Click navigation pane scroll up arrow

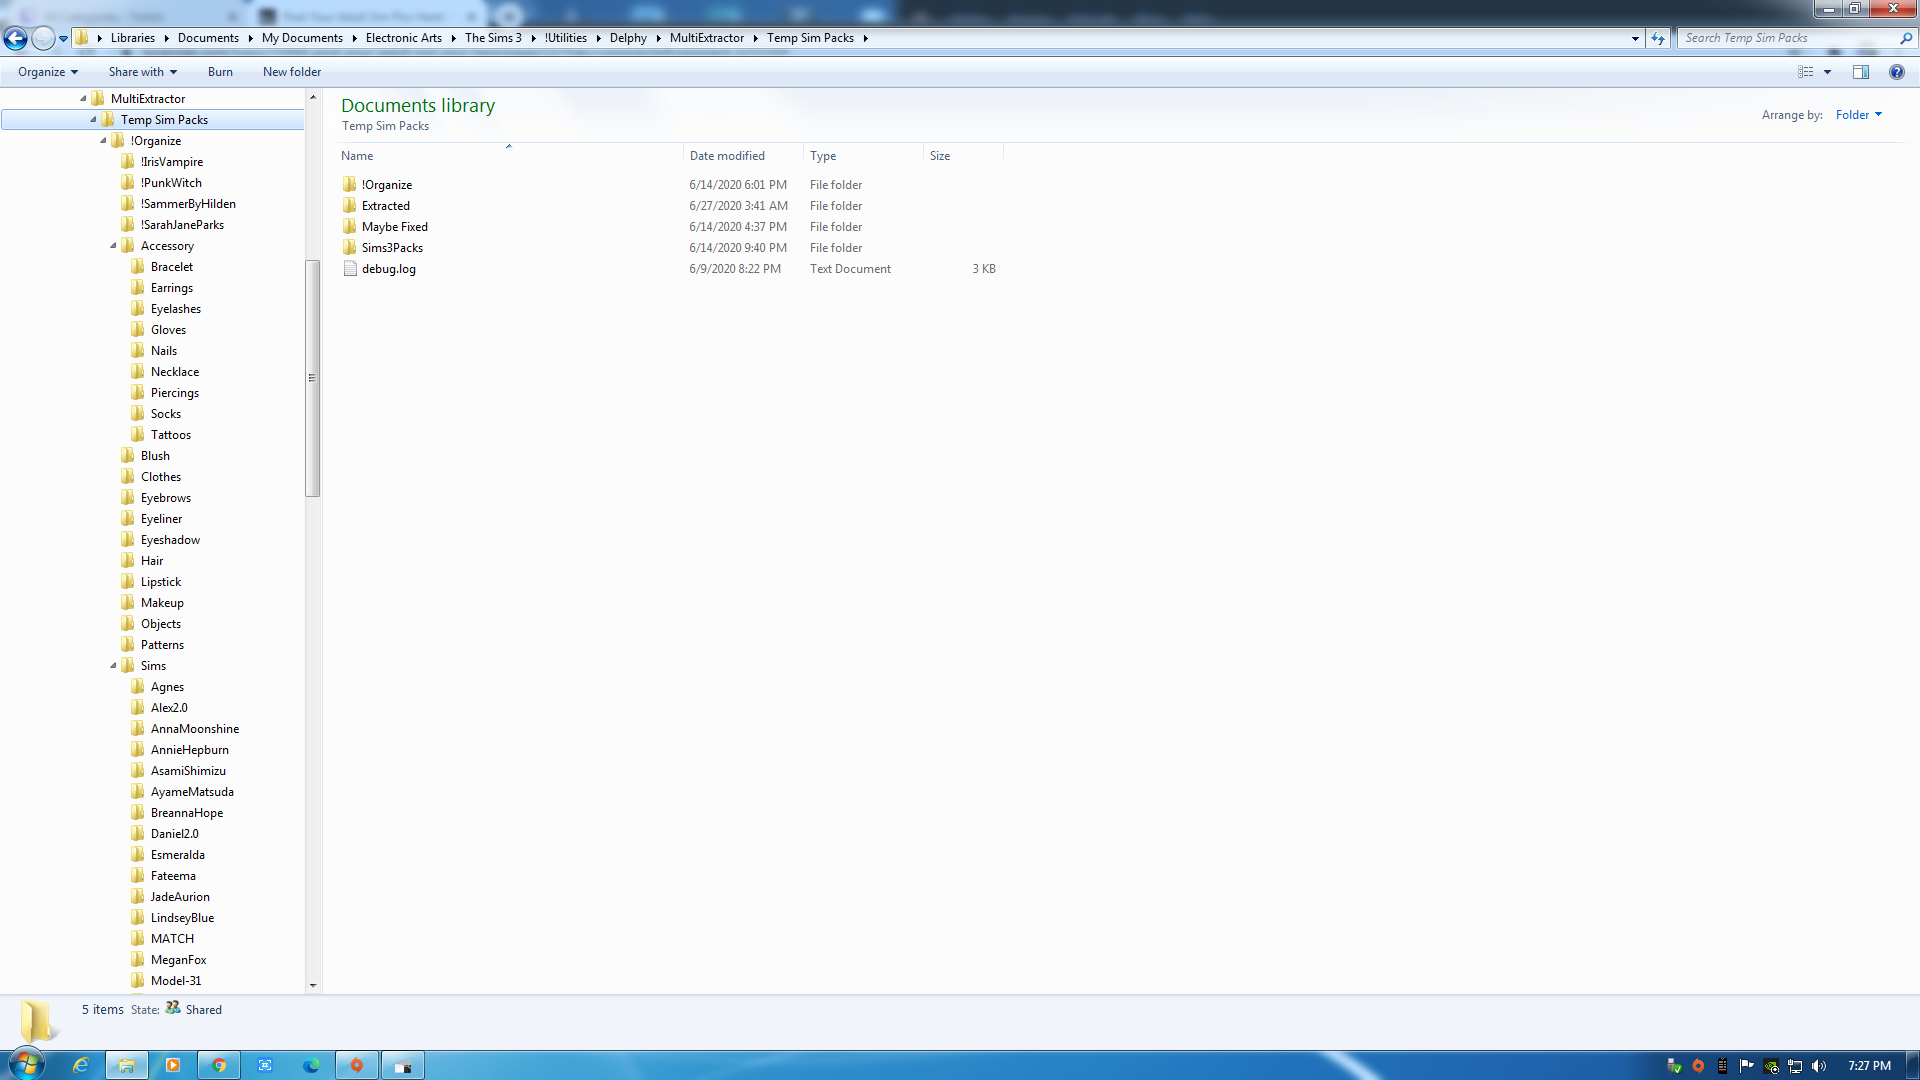(x=313, y=97)
